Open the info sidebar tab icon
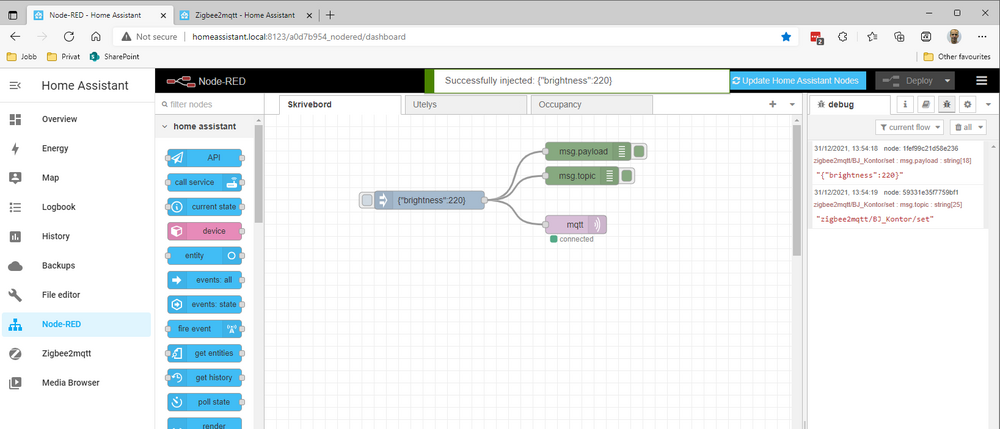1000x429 pixels. [905, 104]
